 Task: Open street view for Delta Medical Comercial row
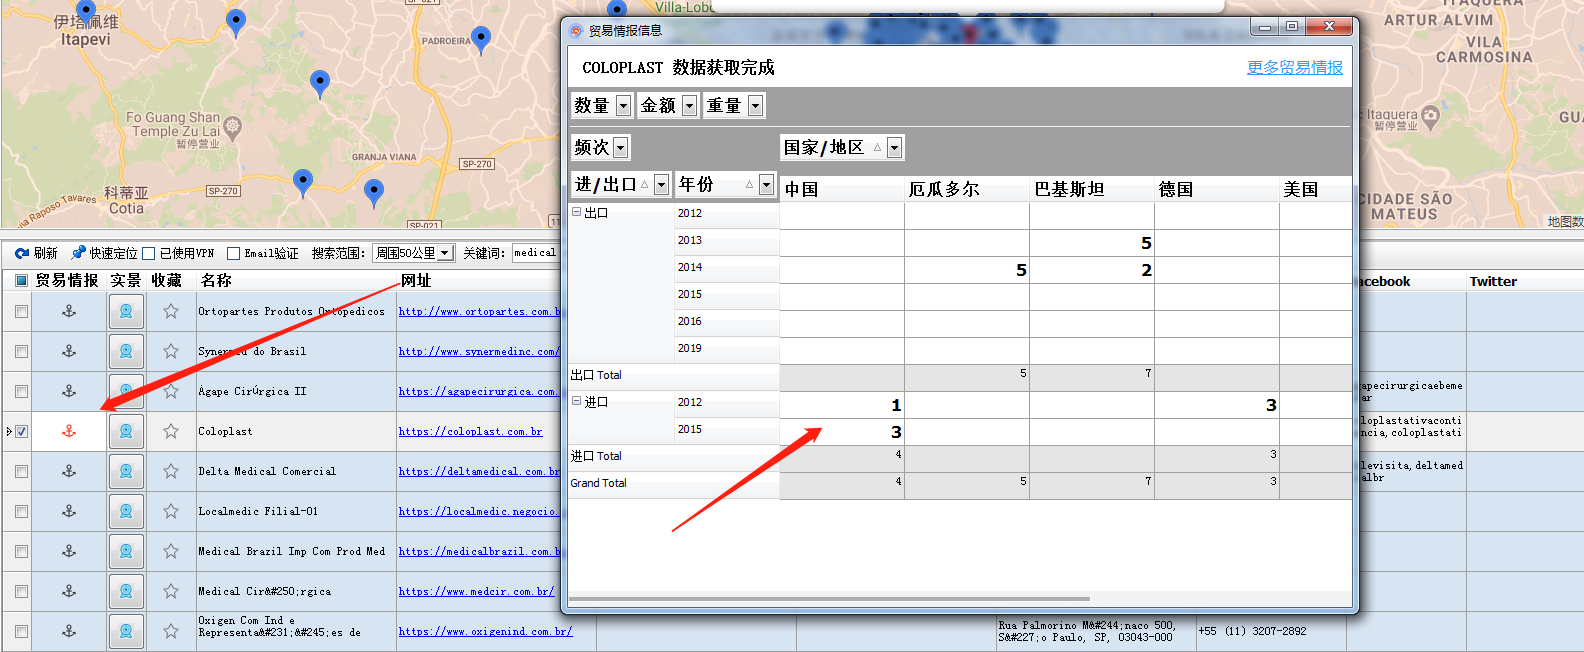126,471
